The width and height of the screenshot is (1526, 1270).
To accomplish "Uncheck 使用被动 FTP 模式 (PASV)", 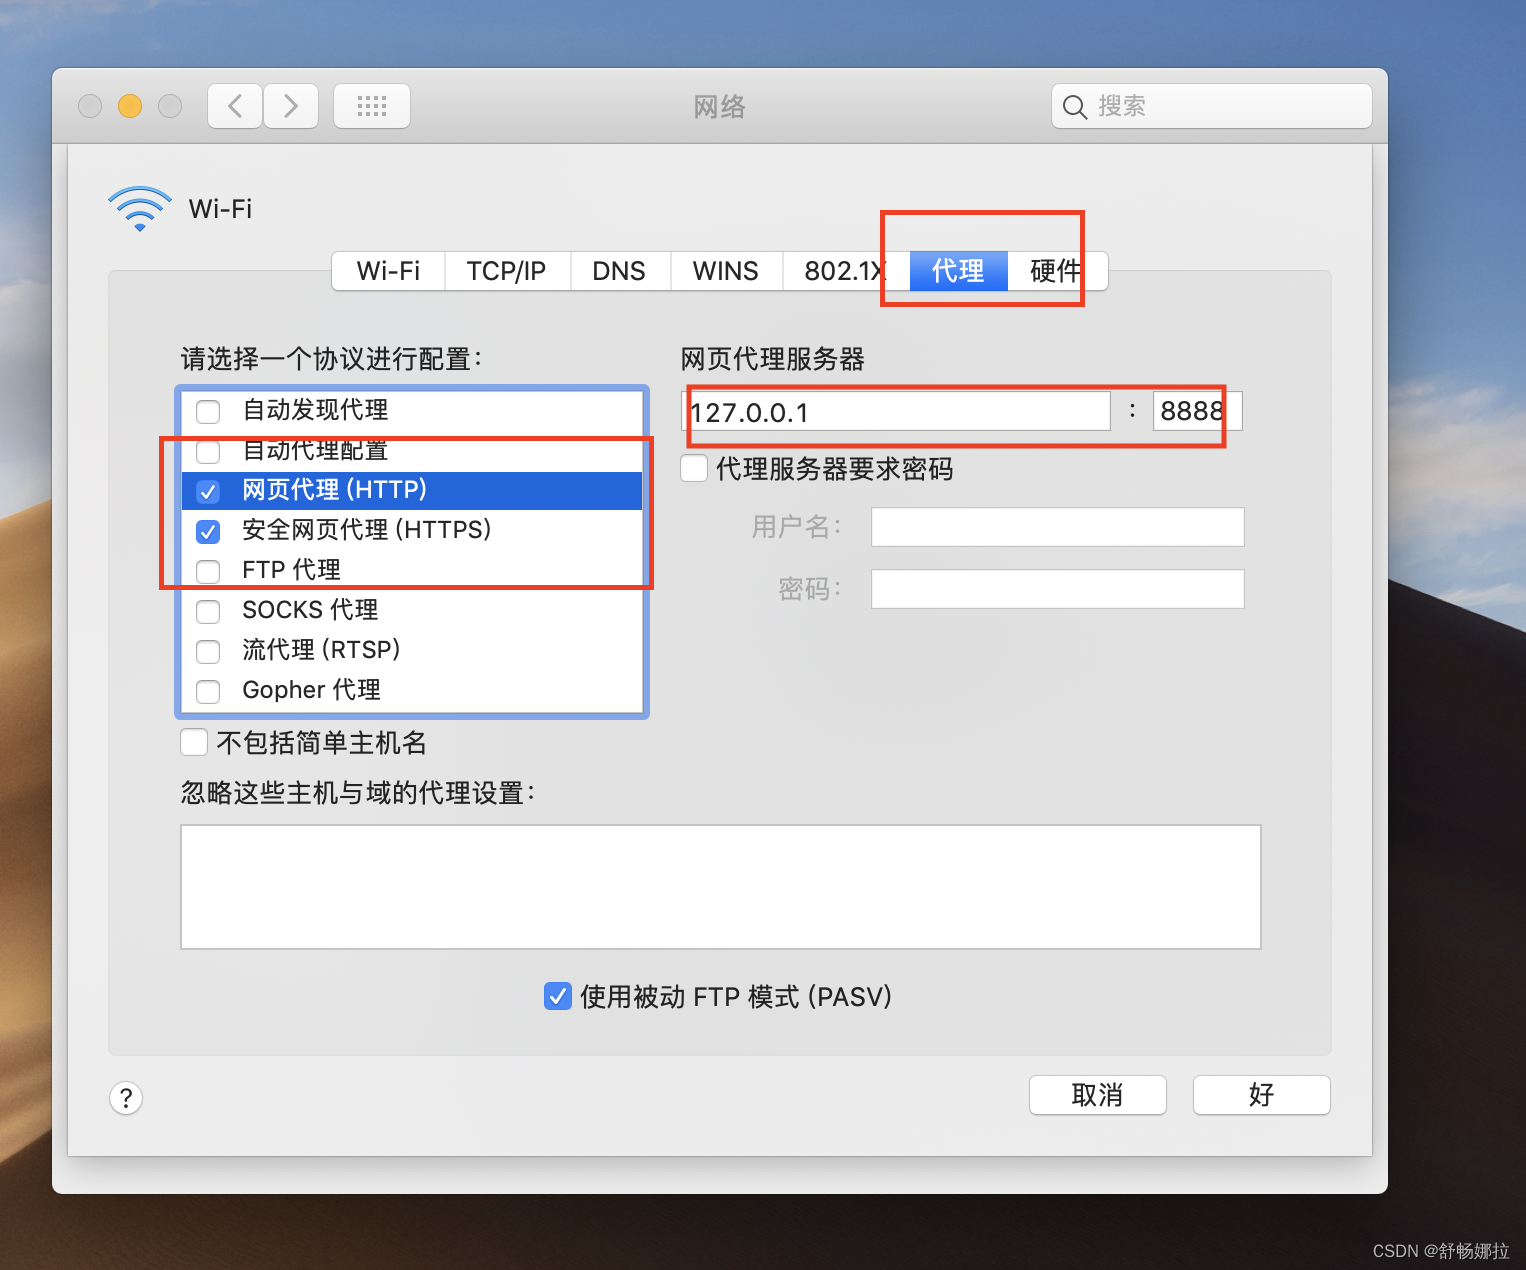I will pyautogui.click(x=558, y=996).
